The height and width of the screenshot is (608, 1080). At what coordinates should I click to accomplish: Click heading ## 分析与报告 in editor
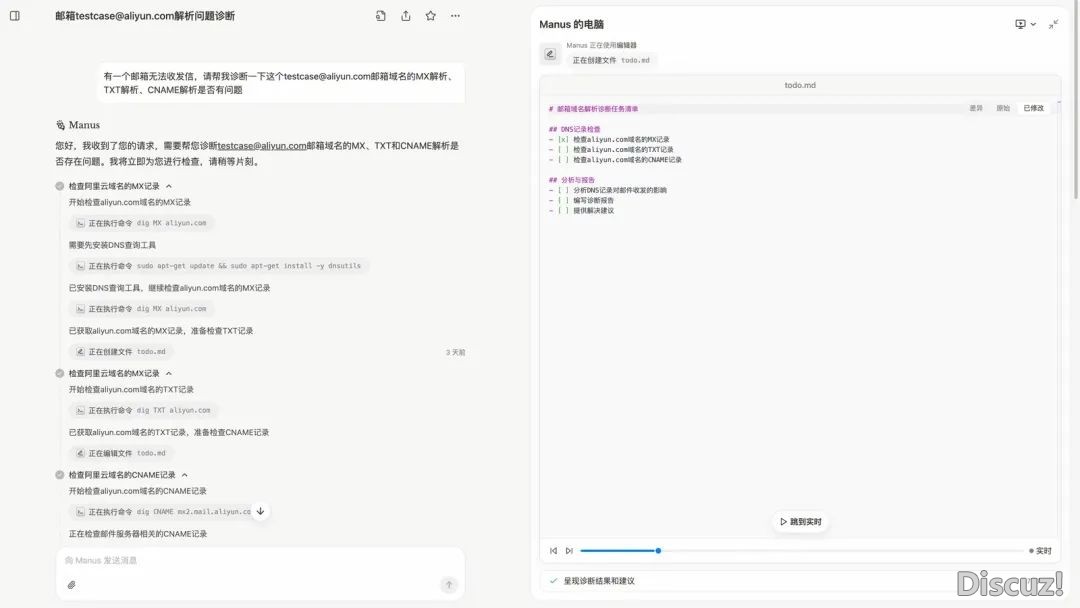point(572,180)
